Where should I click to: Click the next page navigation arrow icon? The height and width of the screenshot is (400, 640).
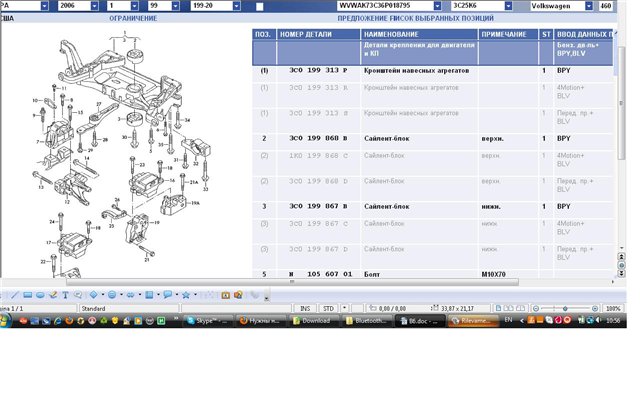coord(621,273)
